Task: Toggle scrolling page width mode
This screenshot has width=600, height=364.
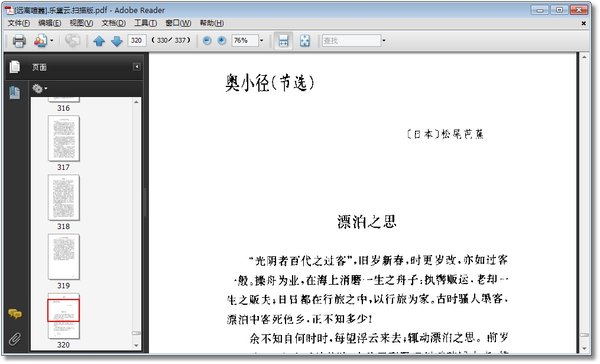Action: click(284, 41)
